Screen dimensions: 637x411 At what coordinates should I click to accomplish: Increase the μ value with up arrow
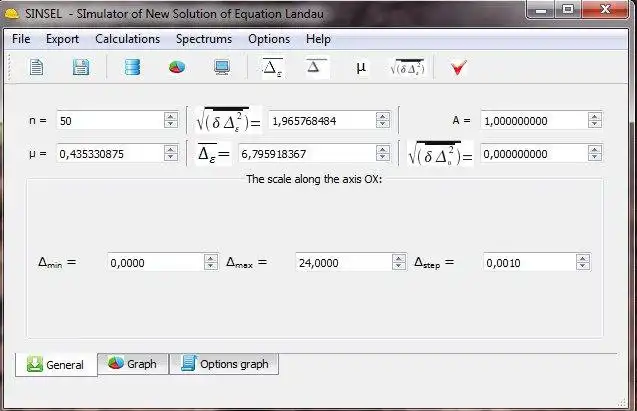point(171,150)
